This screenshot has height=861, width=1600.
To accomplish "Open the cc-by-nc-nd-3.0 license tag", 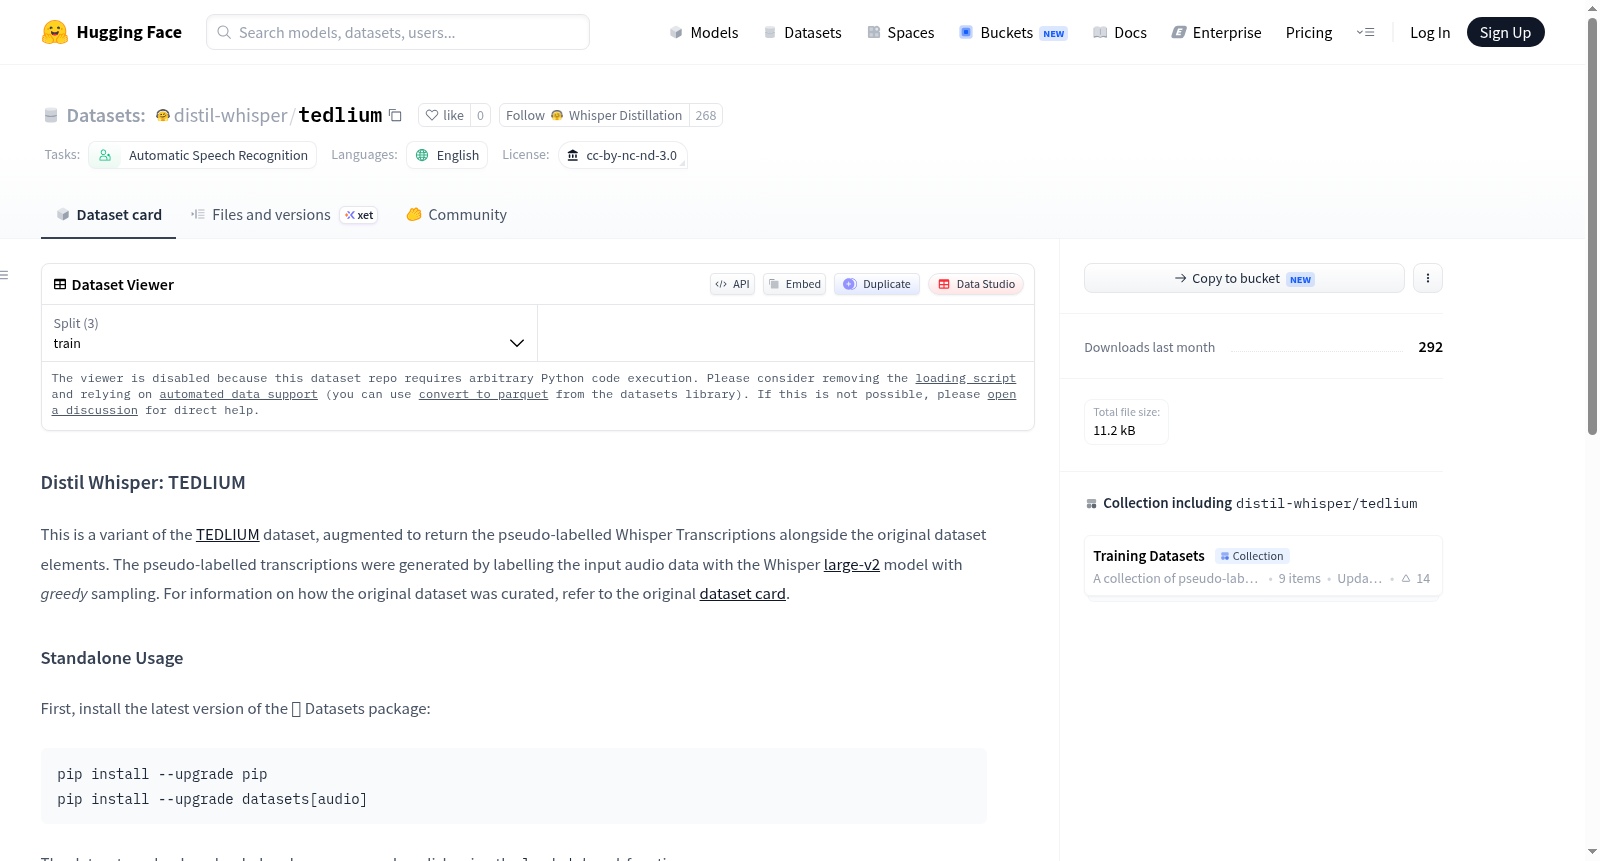I will tap(623, 155).
